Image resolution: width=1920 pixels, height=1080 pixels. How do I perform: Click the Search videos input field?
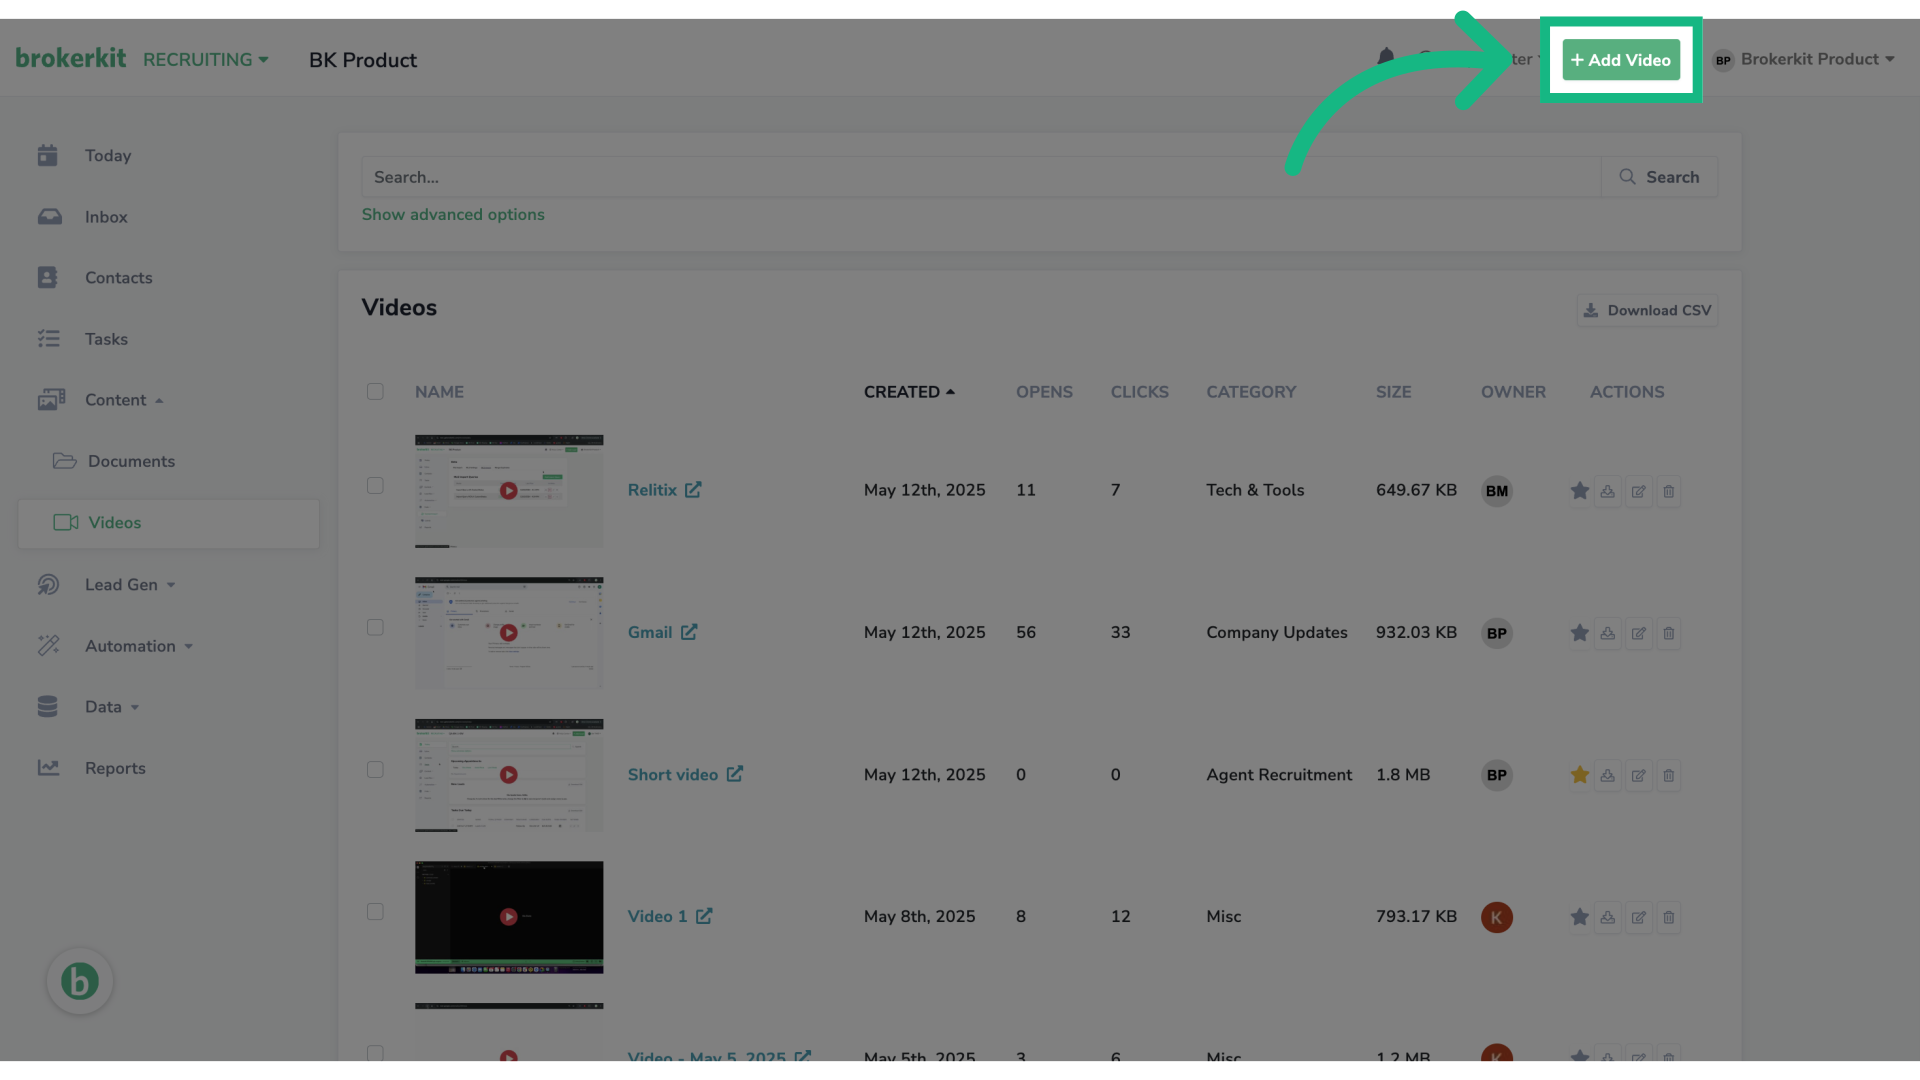pos(981,177)
